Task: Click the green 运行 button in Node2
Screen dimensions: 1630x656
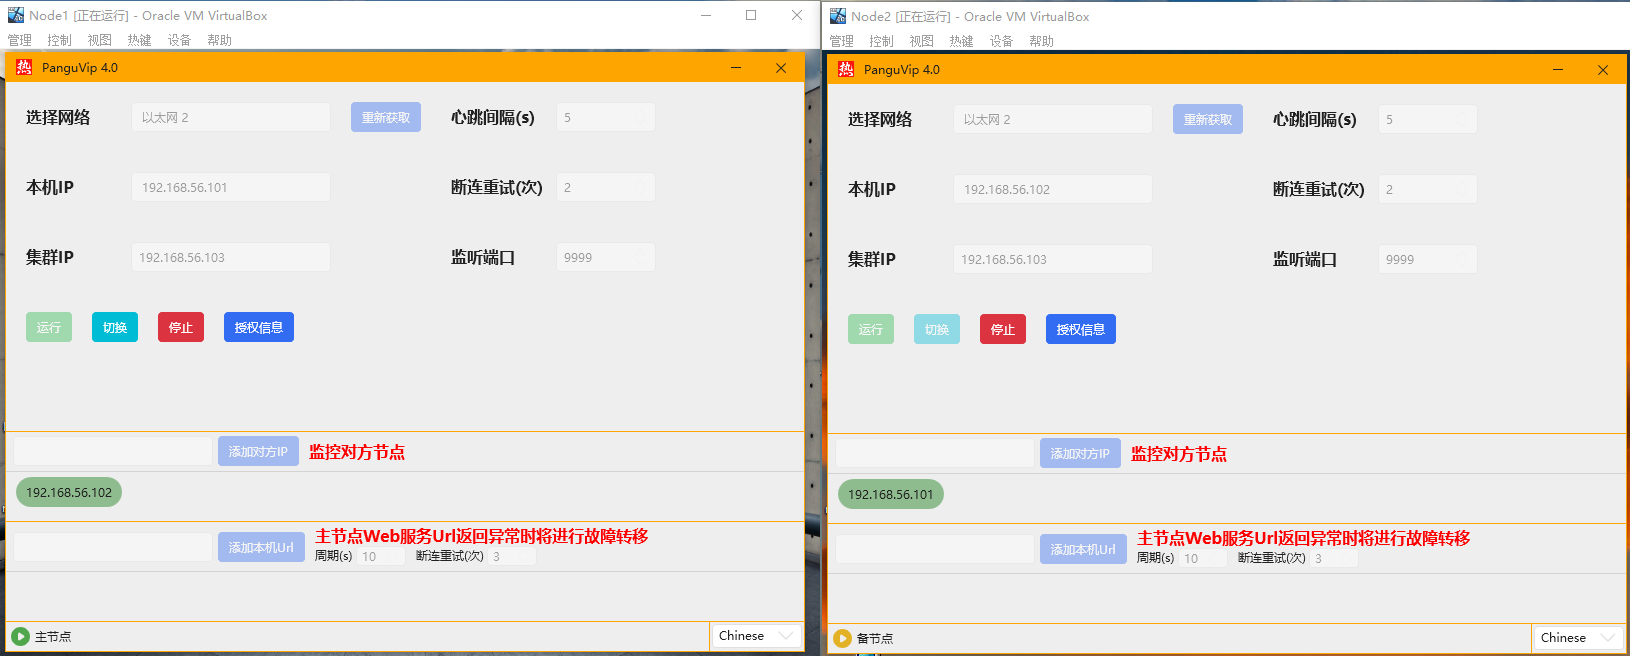Action: coord(871,329)
